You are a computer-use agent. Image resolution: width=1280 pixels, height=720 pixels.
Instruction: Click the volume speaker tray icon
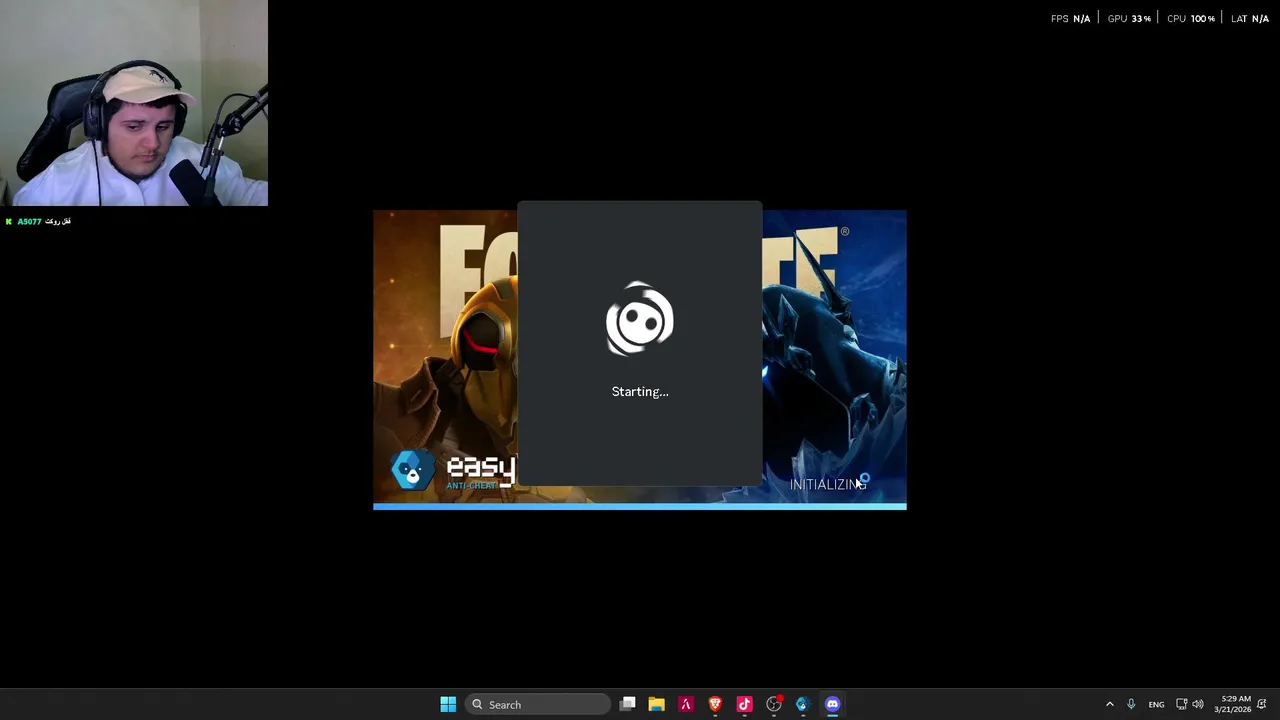(x=1198, y=704)
